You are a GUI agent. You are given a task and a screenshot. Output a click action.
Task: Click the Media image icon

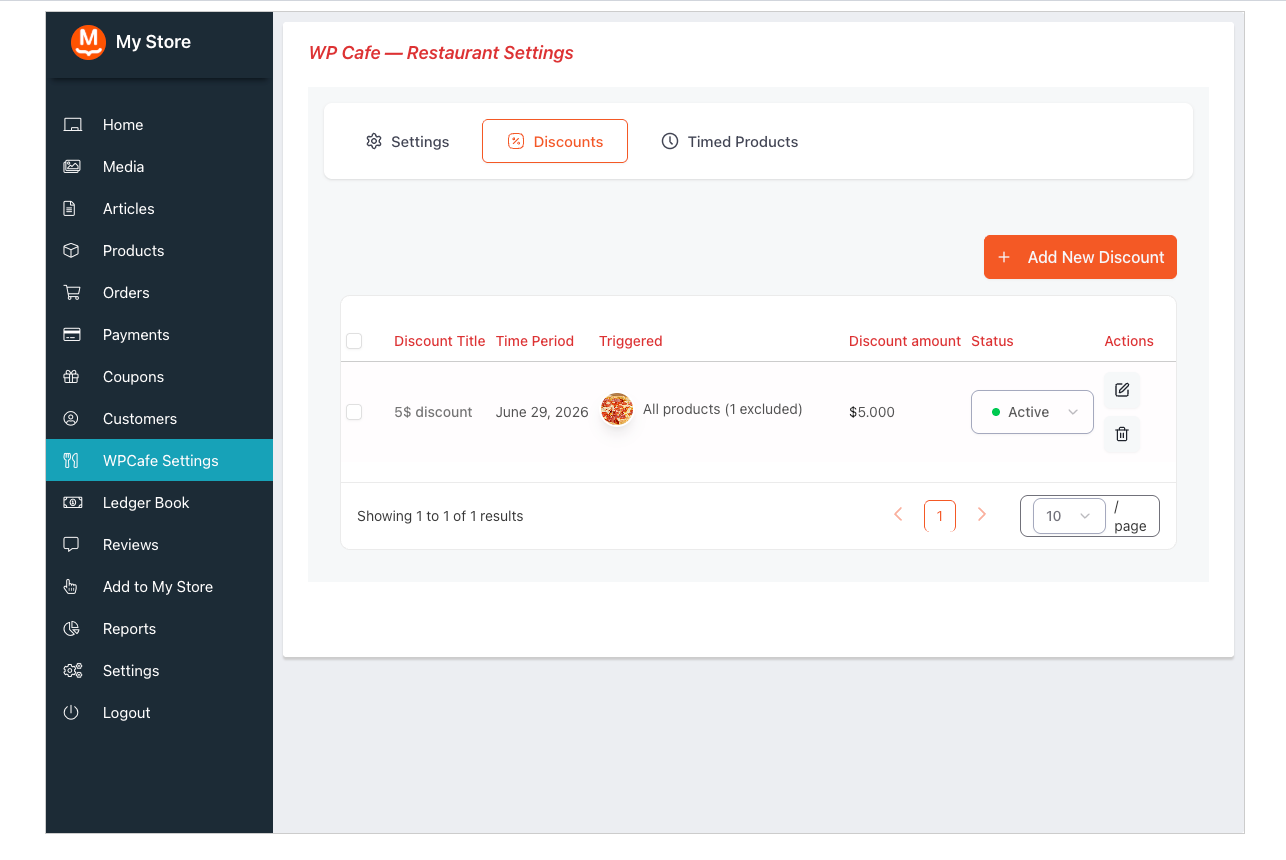coord(72,167)
